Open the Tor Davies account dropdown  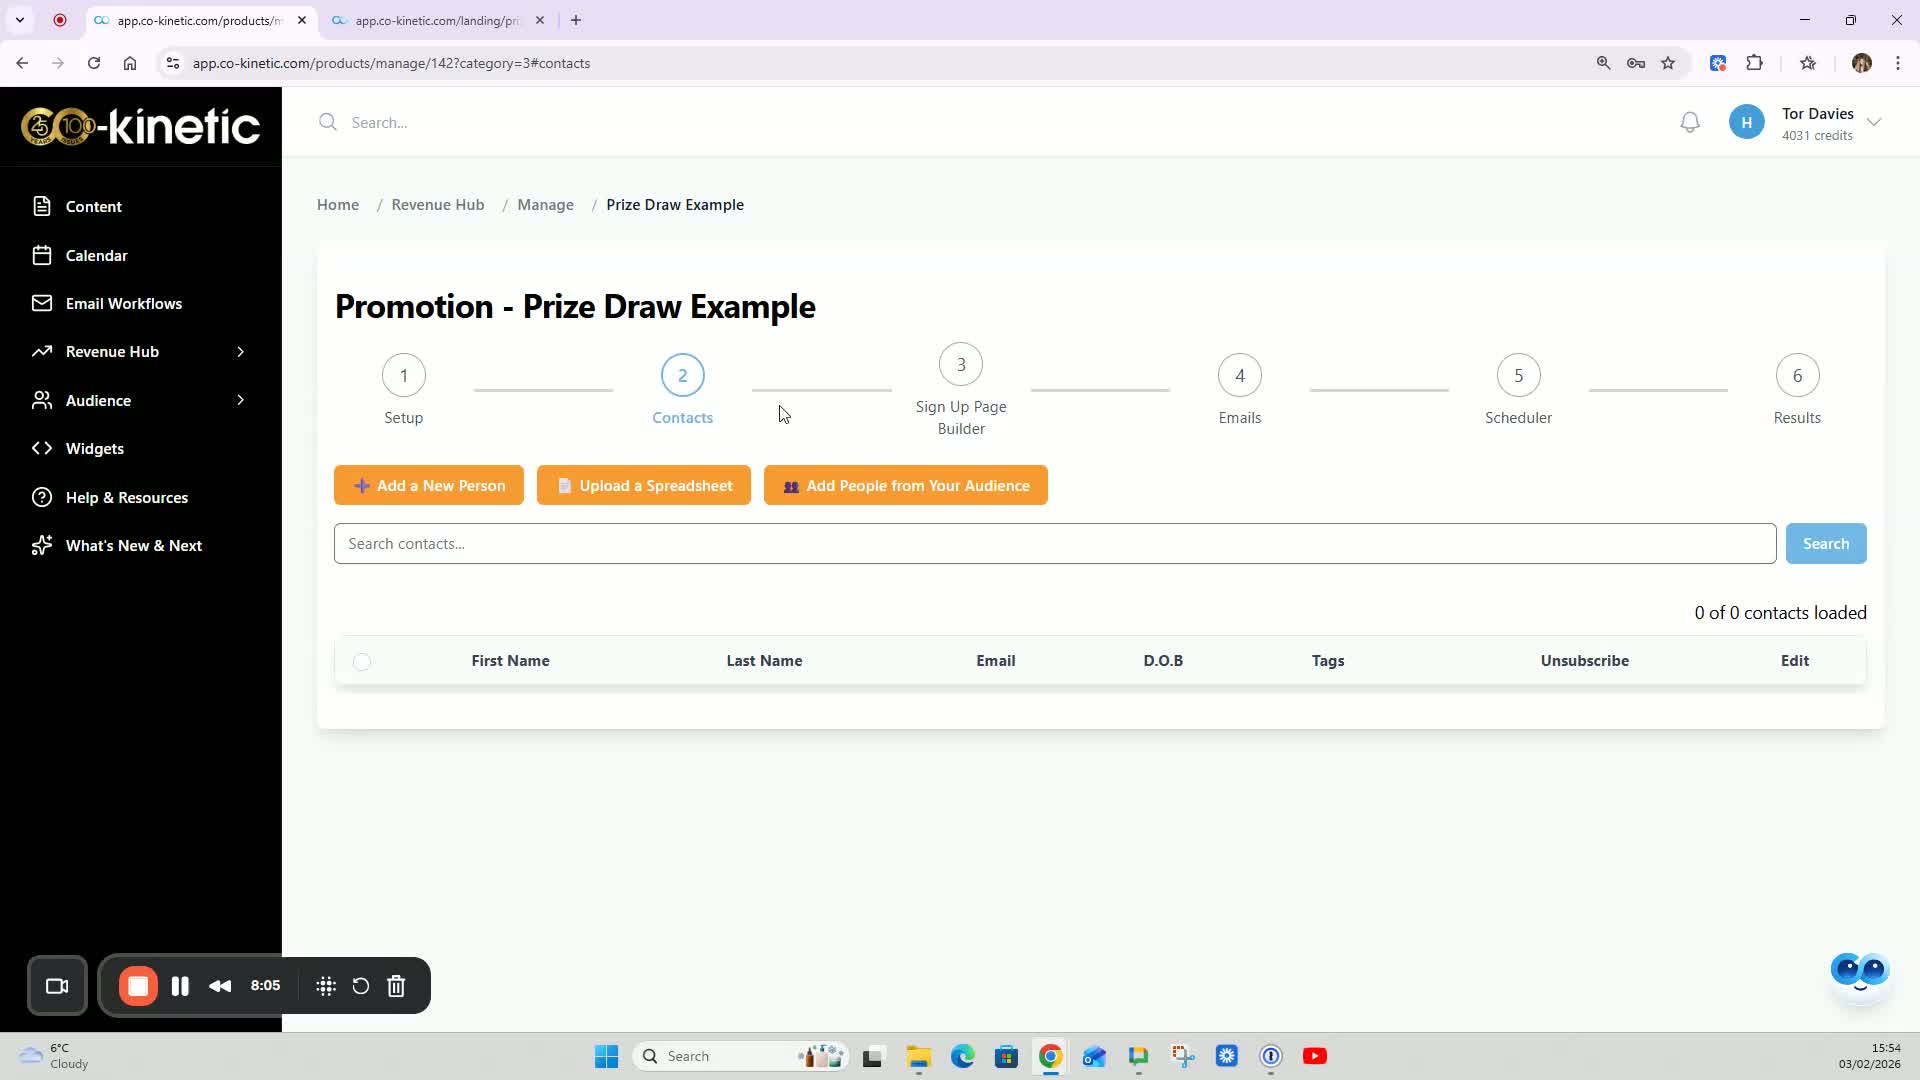click(1874, 123)
